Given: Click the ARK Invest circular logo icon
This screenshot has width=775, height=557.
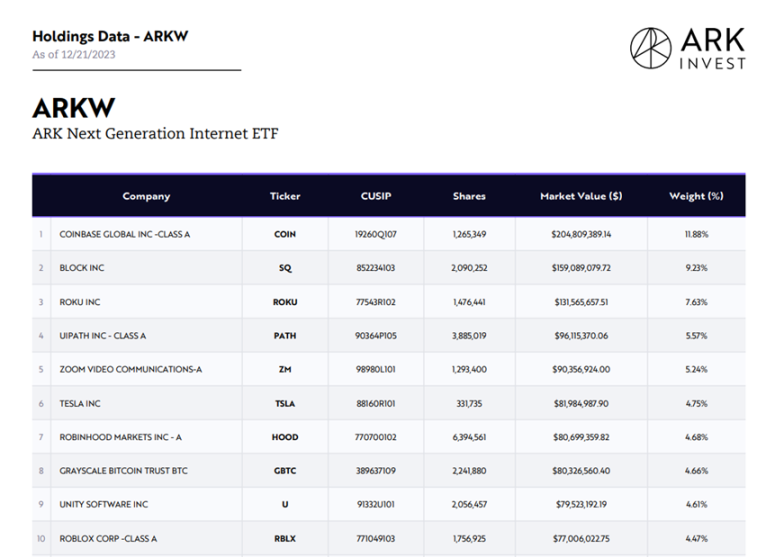Looking at the screenshot, I should [650, 48].
